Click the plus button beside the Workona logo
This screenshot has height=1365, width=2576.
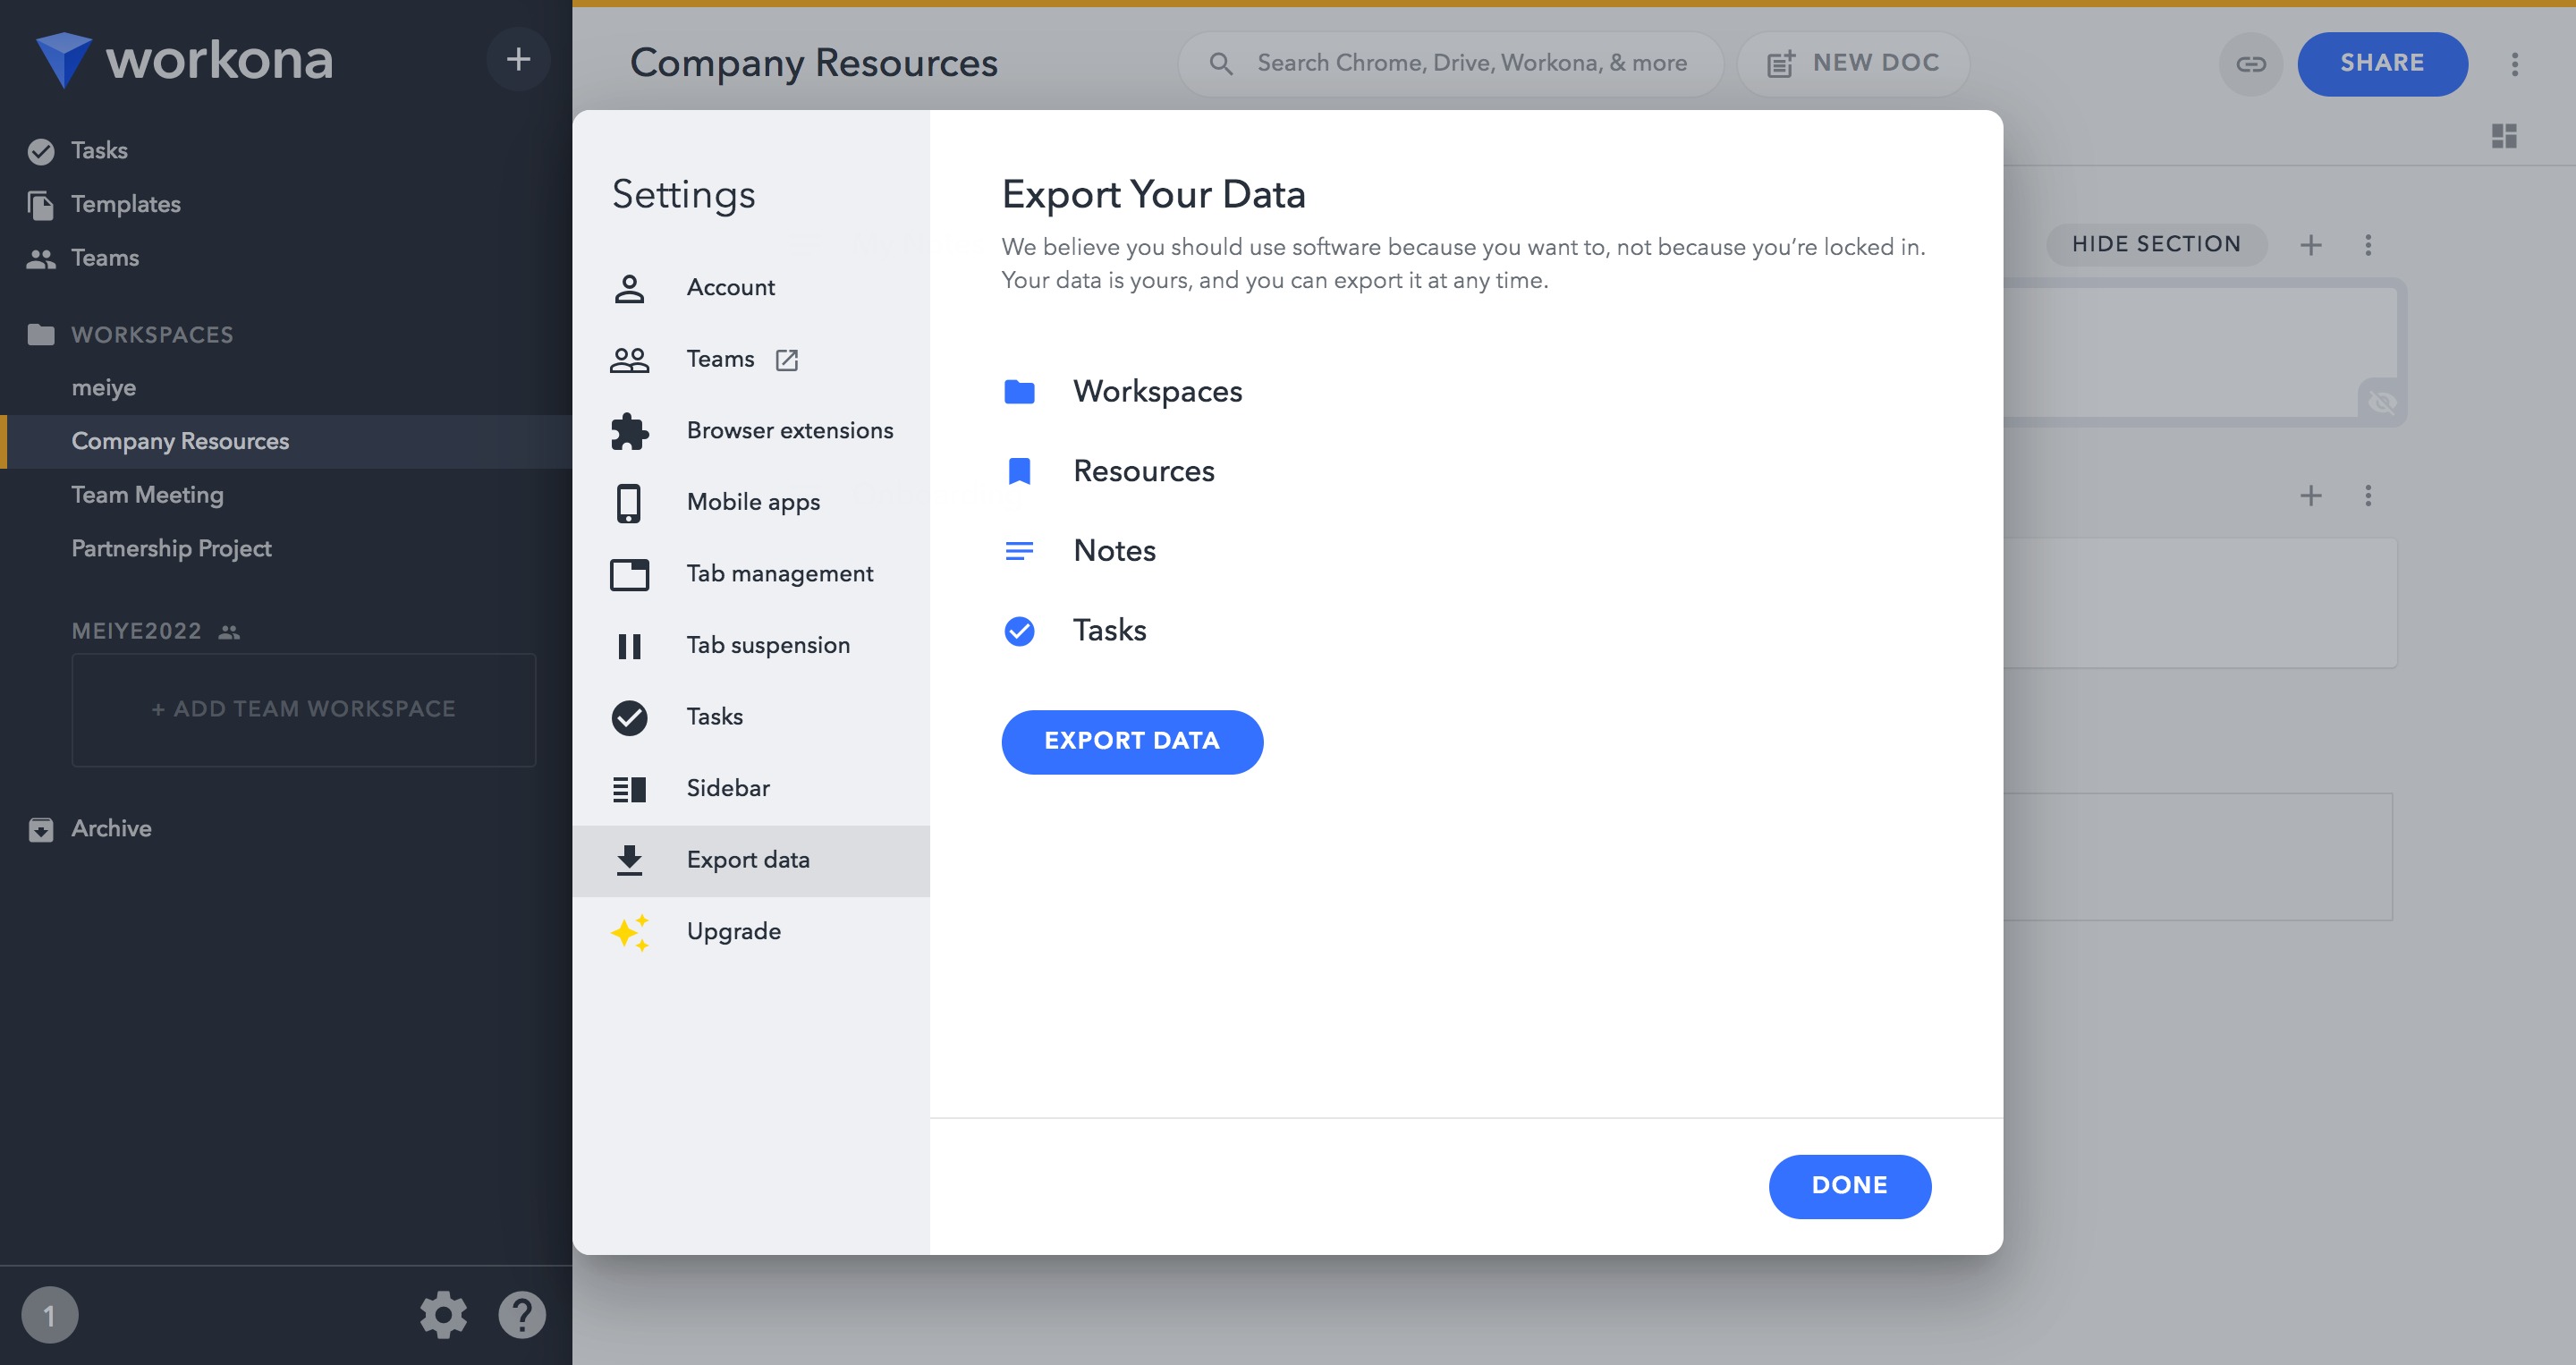(518, 60)
